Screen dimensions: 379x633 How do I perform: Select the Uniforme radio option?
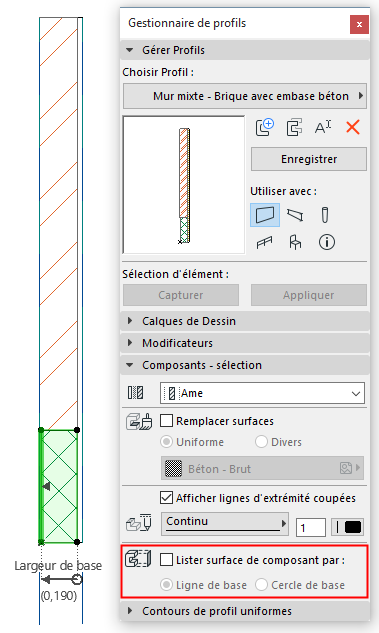pos(166,442)
